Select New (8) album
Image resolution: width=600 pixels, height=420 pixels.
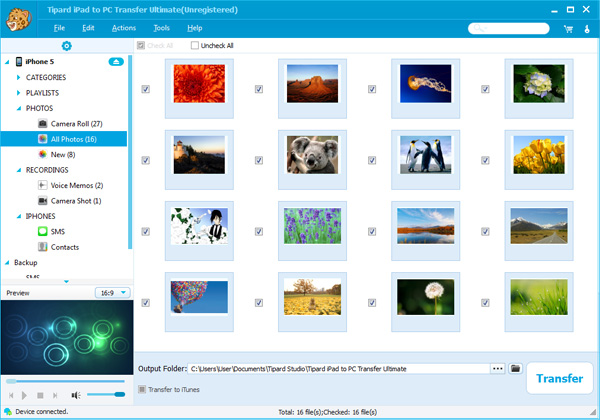64,155
